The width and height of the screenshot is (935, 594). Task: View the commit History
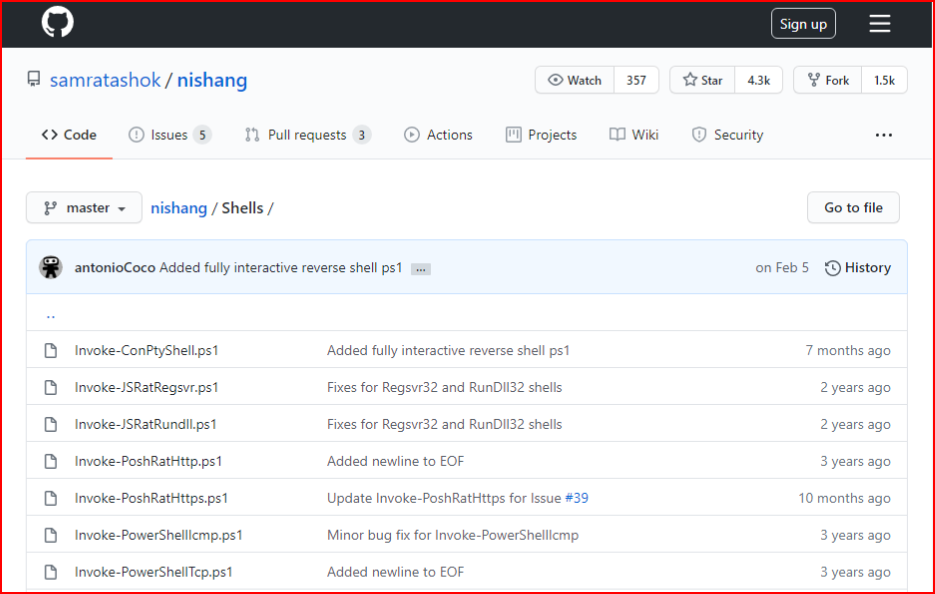pyautogui.click(x=857, y=268)
